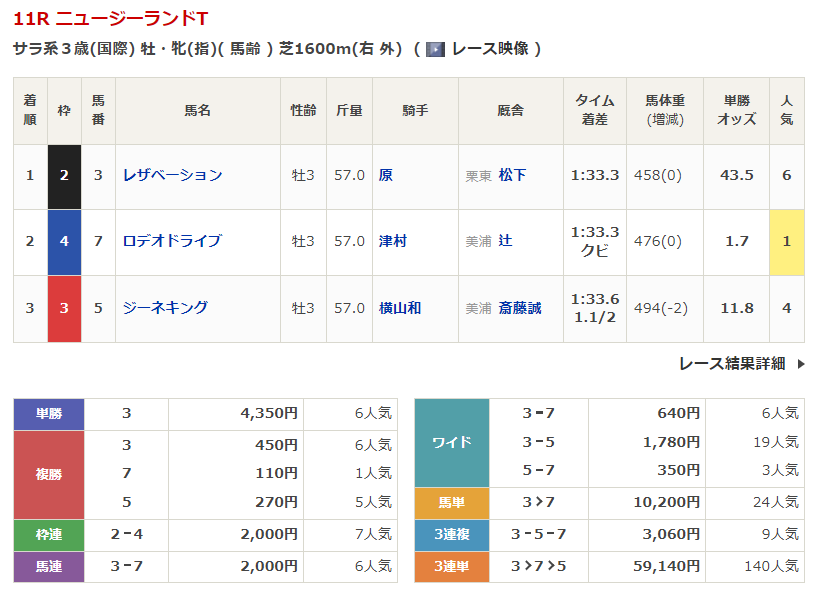Open trainer 斎藤誠 profile
The width and height of the screenshot is (822, 593).
(519, 308)
